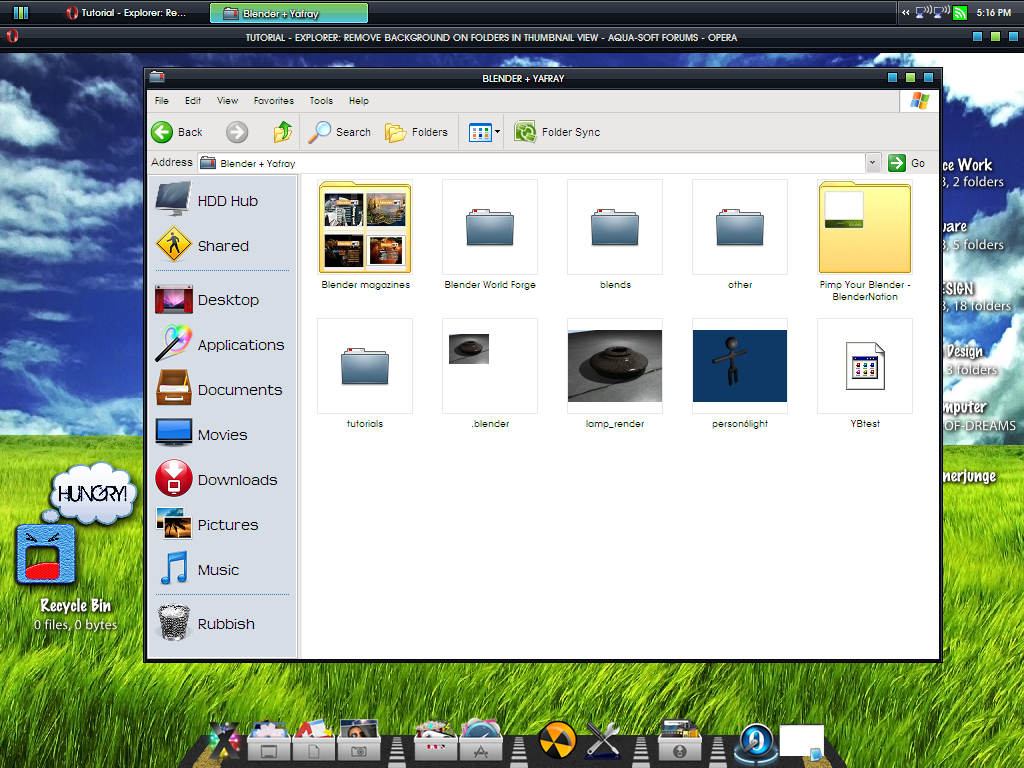
Task: Click the white window preview in dock
Action: click(801, 741)
